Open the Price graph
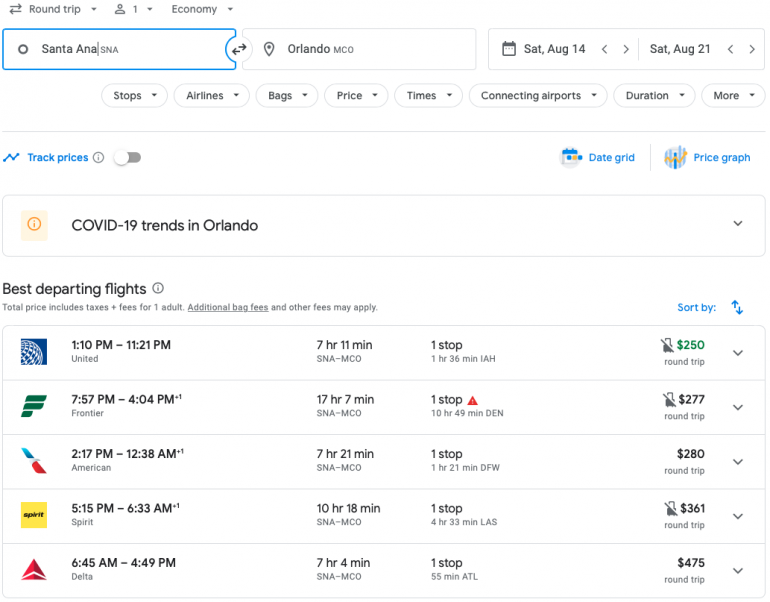The height and width of the screenshot is (602, 770). tap(708, 157)
